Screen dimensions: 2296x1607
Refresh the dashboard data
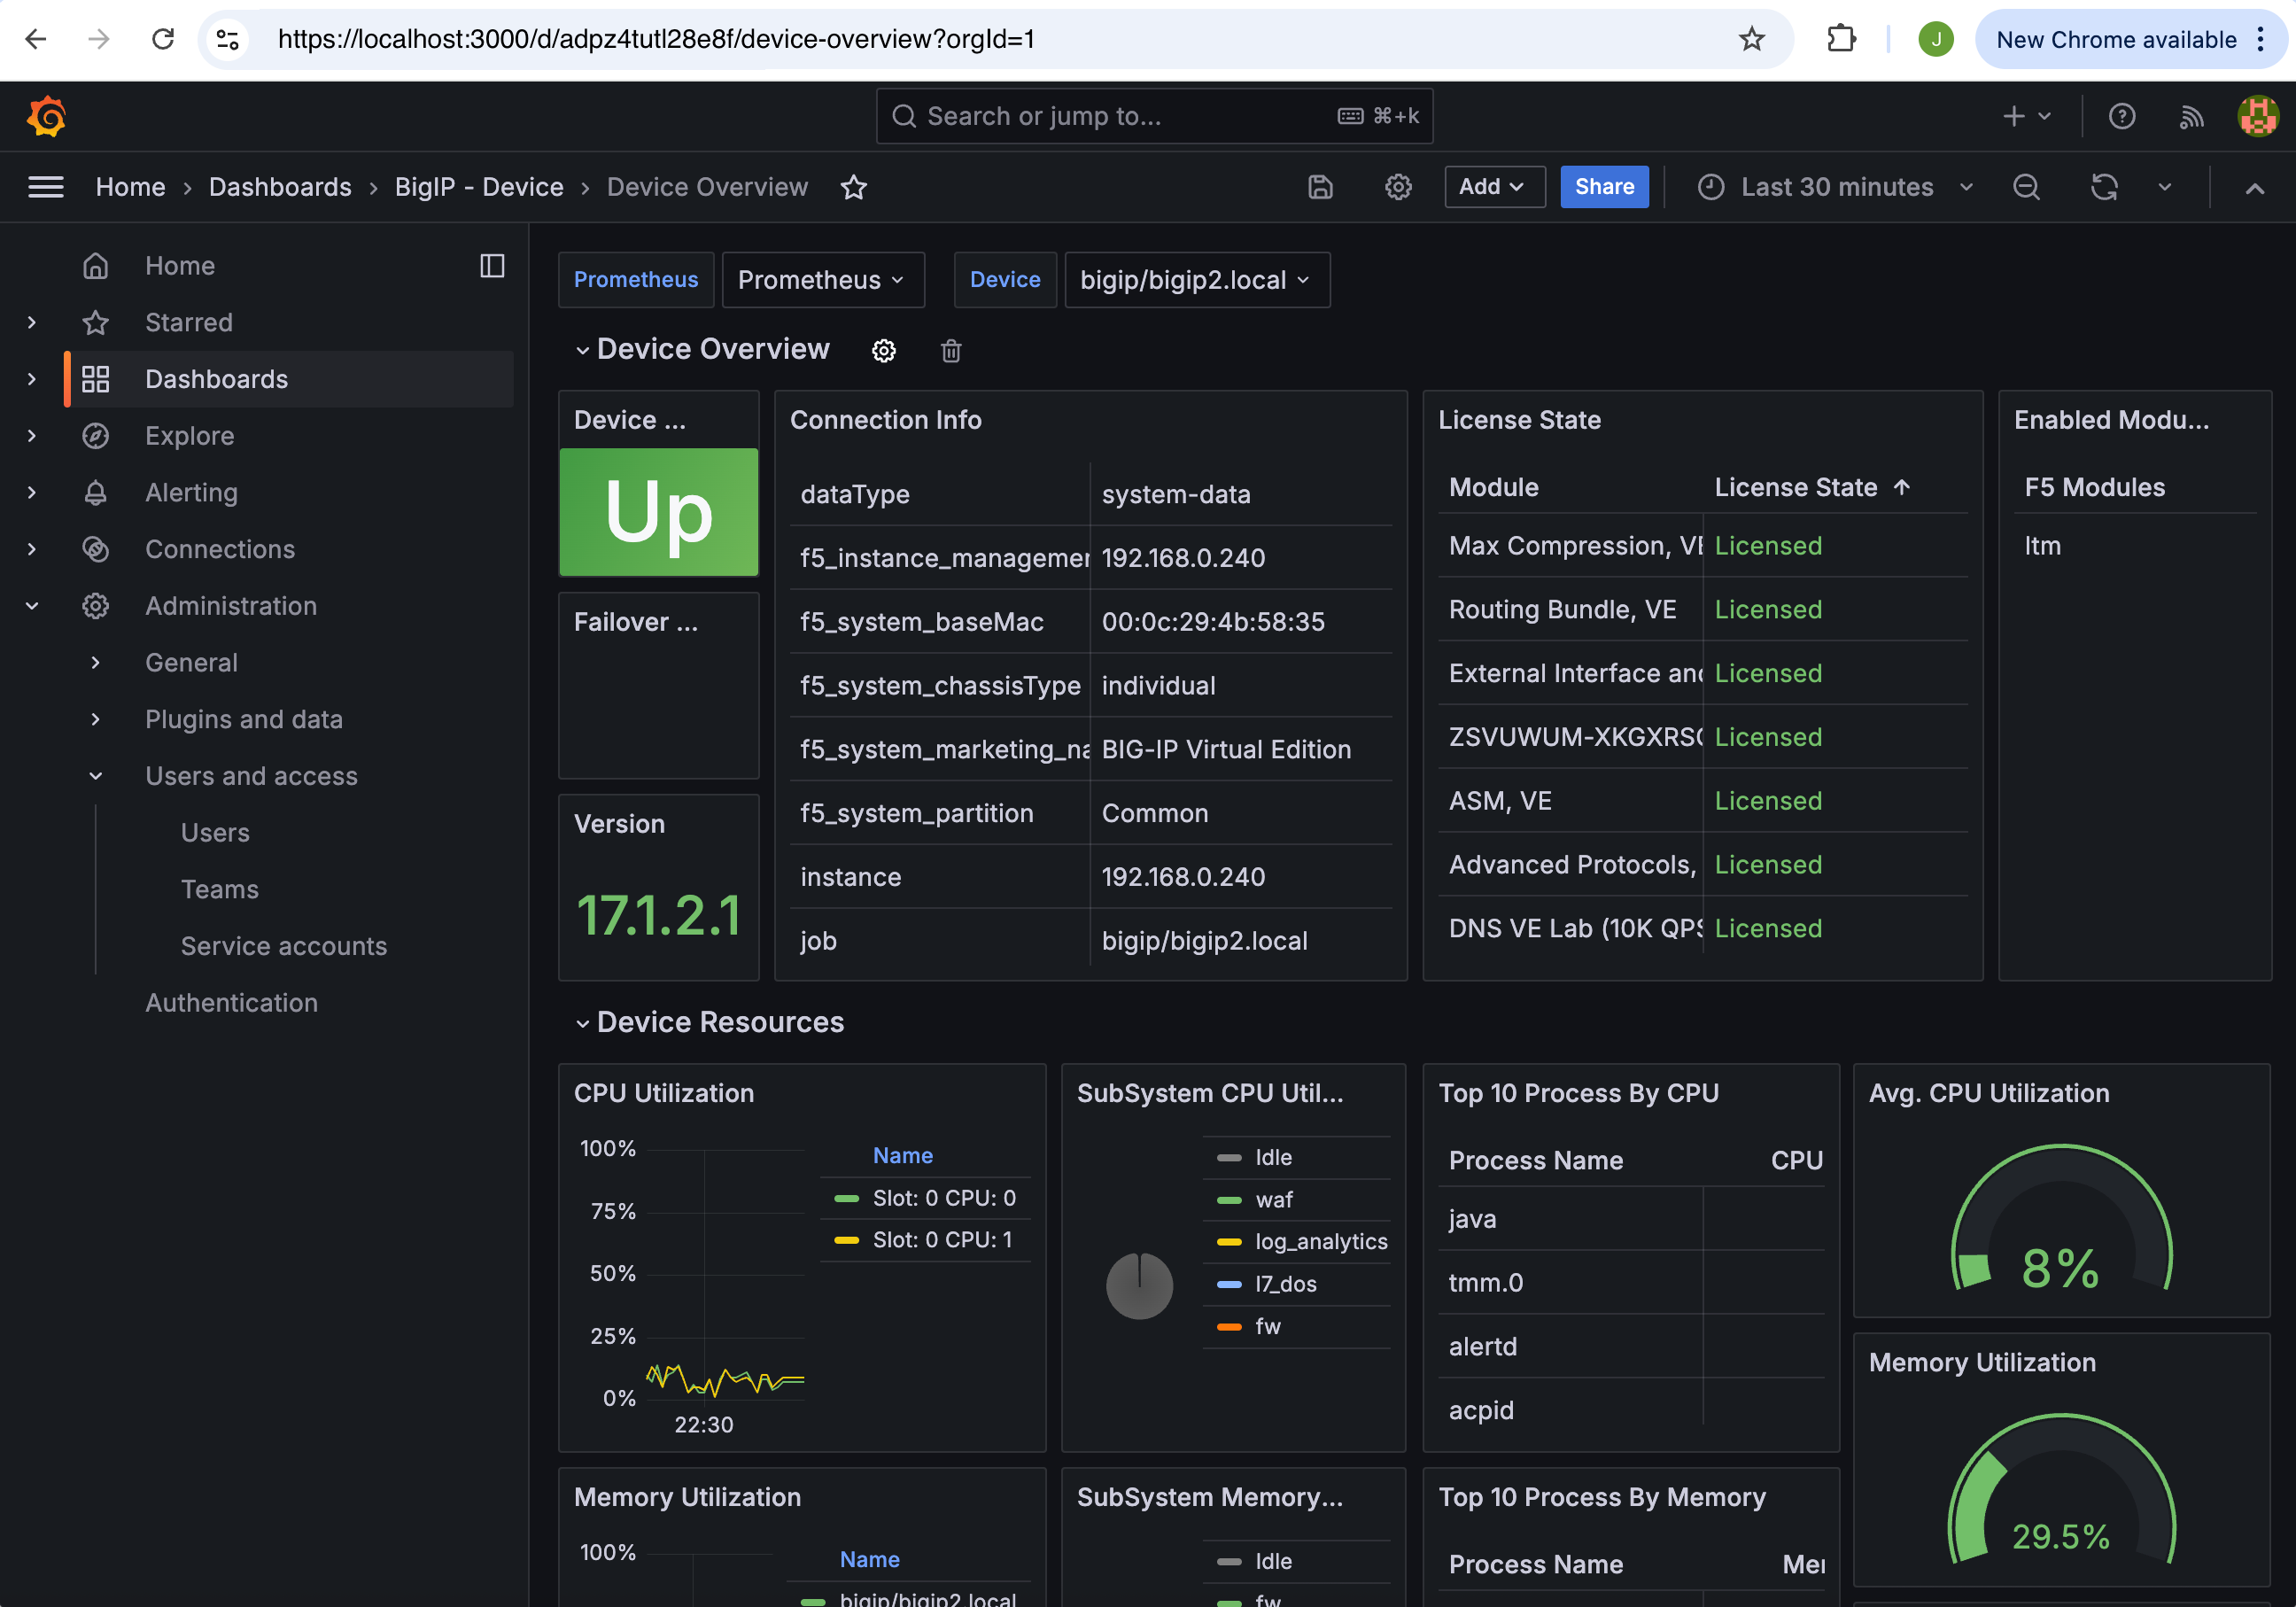(2104, 187)
